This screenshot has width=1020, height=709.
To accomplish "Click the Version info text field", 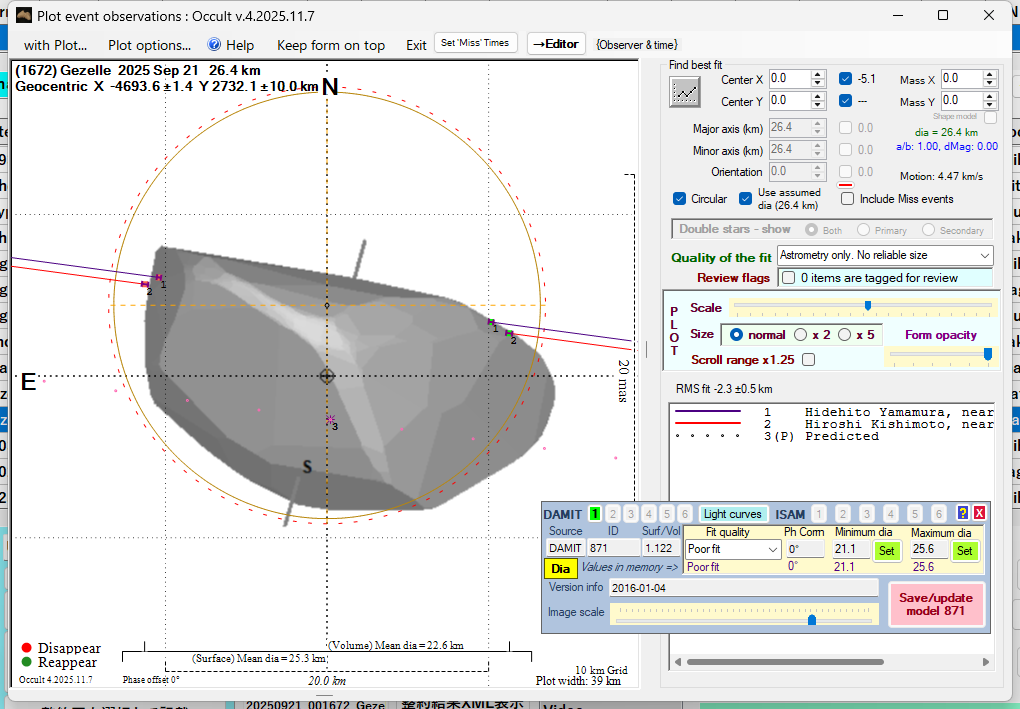I will point(742,588).
